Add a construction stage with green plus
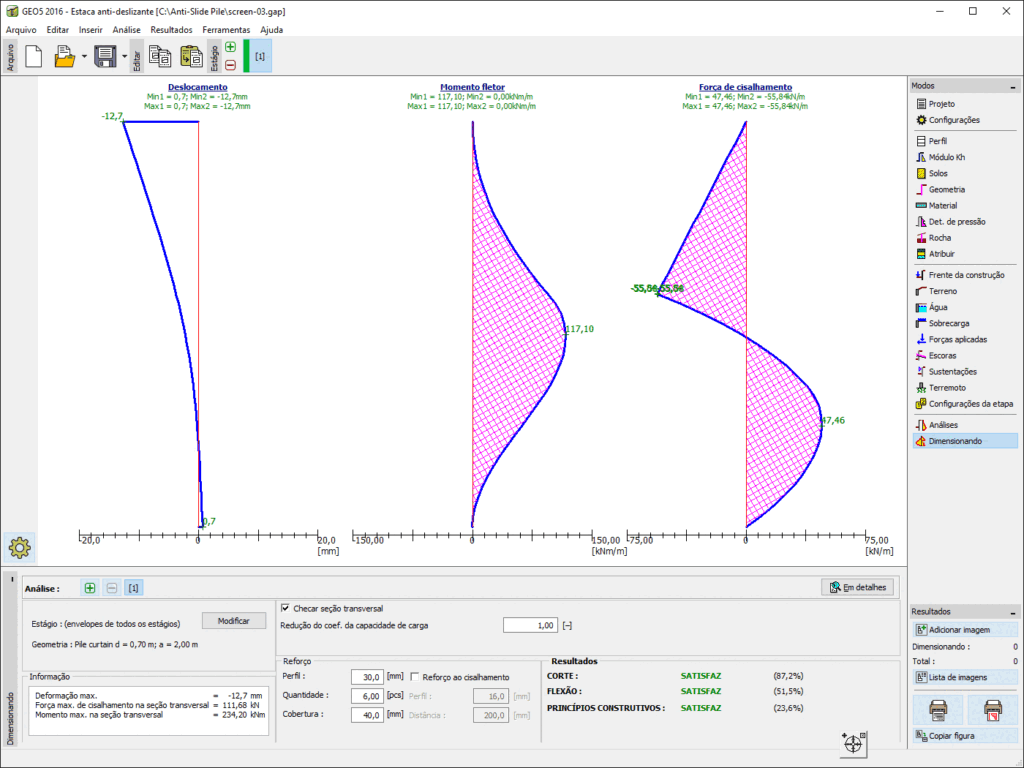 click(x=231, y=47)
